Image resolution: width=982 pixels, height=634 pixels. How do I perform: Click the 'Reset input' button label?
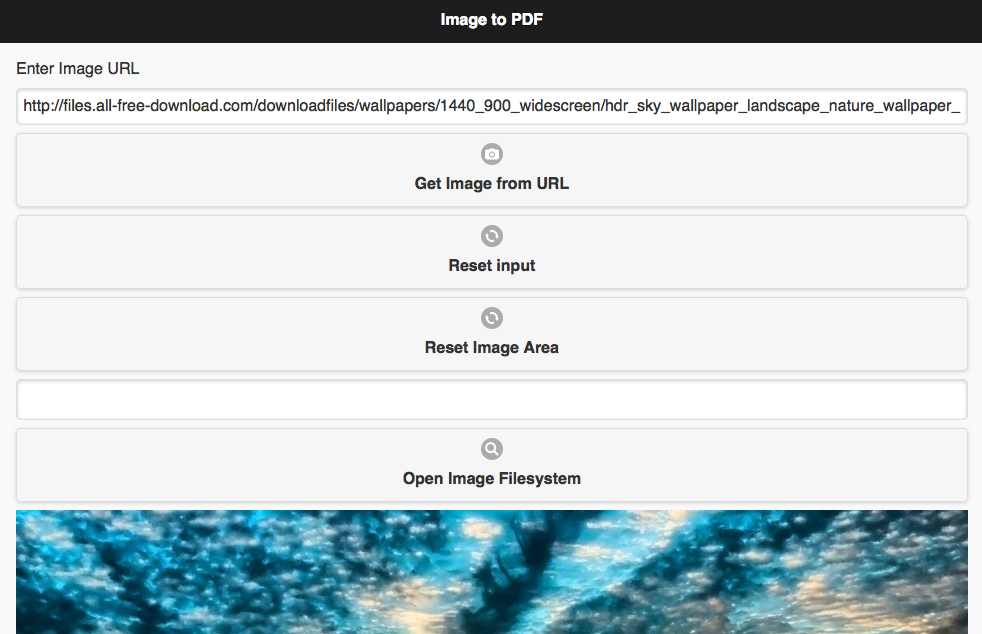coord(492,266)
